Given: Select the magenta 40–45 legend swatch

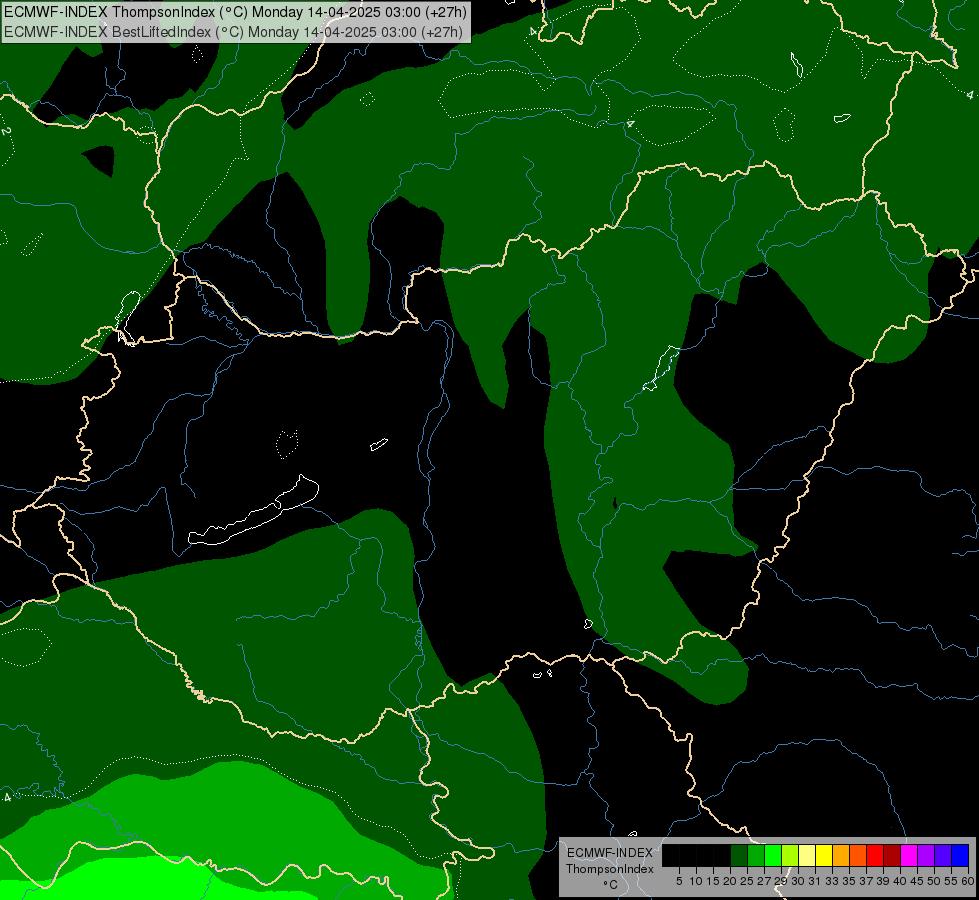Looking at the screenshot, I should click(909, 855).
